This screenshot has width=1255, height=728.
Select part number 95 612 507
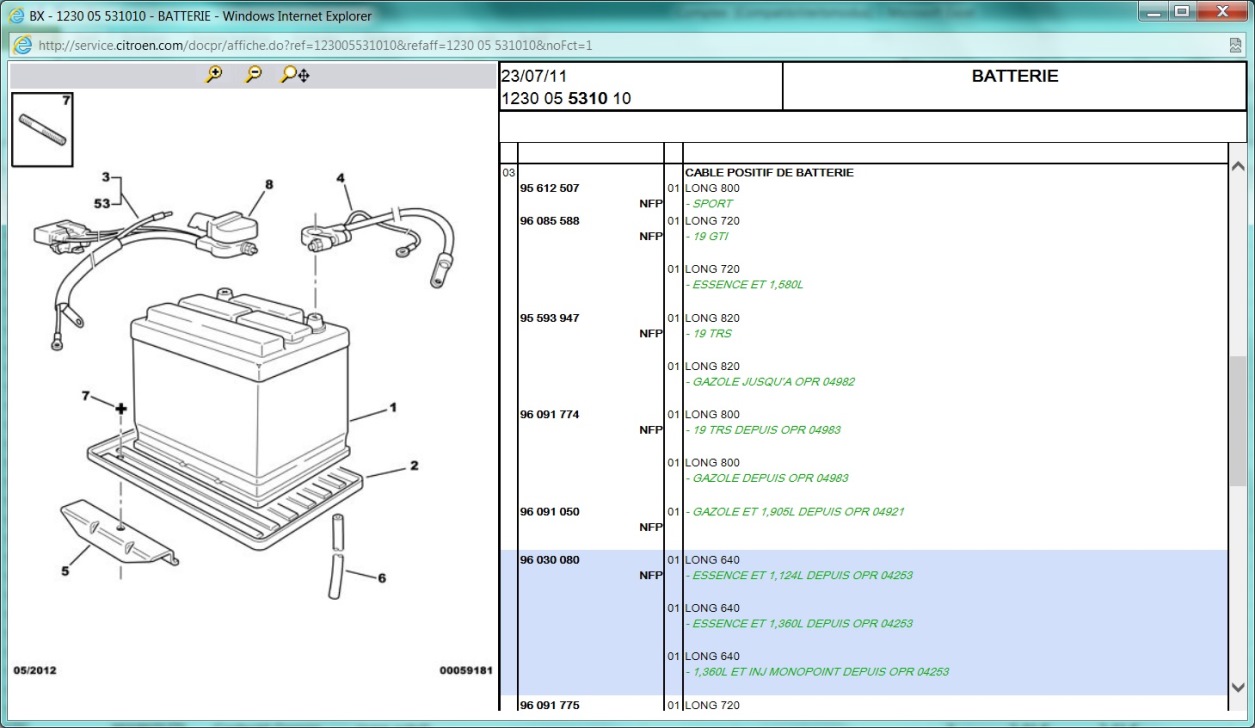[x=549, y=188]
